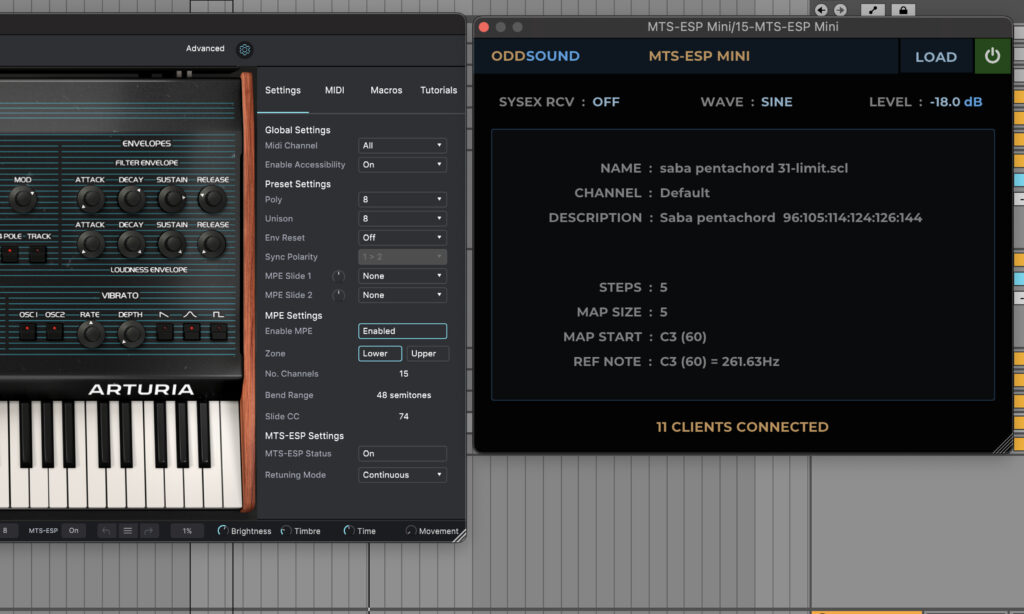Viewport: 1024px width, 614px height.
Task: Click the ODDSOUND logo
Action: click(x=536, y=56)
